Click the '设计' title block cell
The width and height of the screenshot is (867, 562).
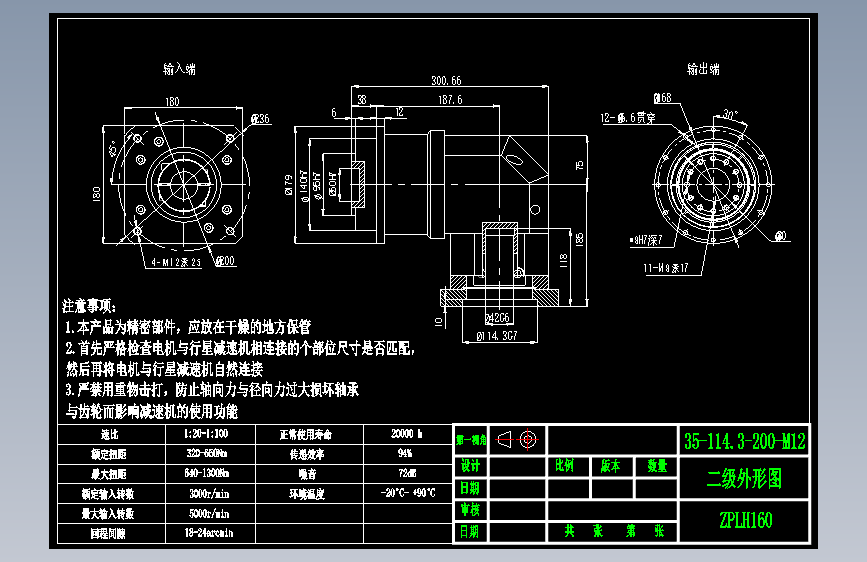471,466
